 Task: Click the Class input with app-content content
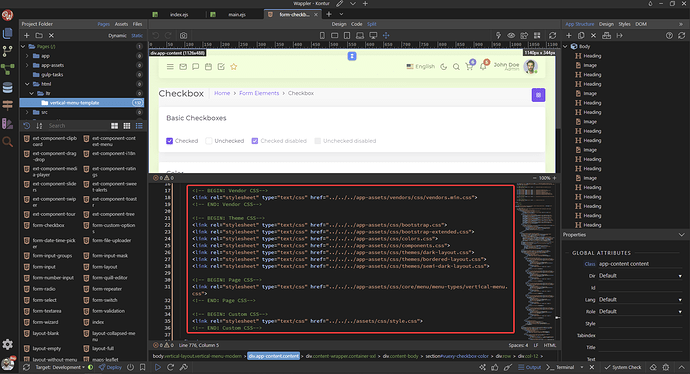pyautogui.click(x=641, y=264)
